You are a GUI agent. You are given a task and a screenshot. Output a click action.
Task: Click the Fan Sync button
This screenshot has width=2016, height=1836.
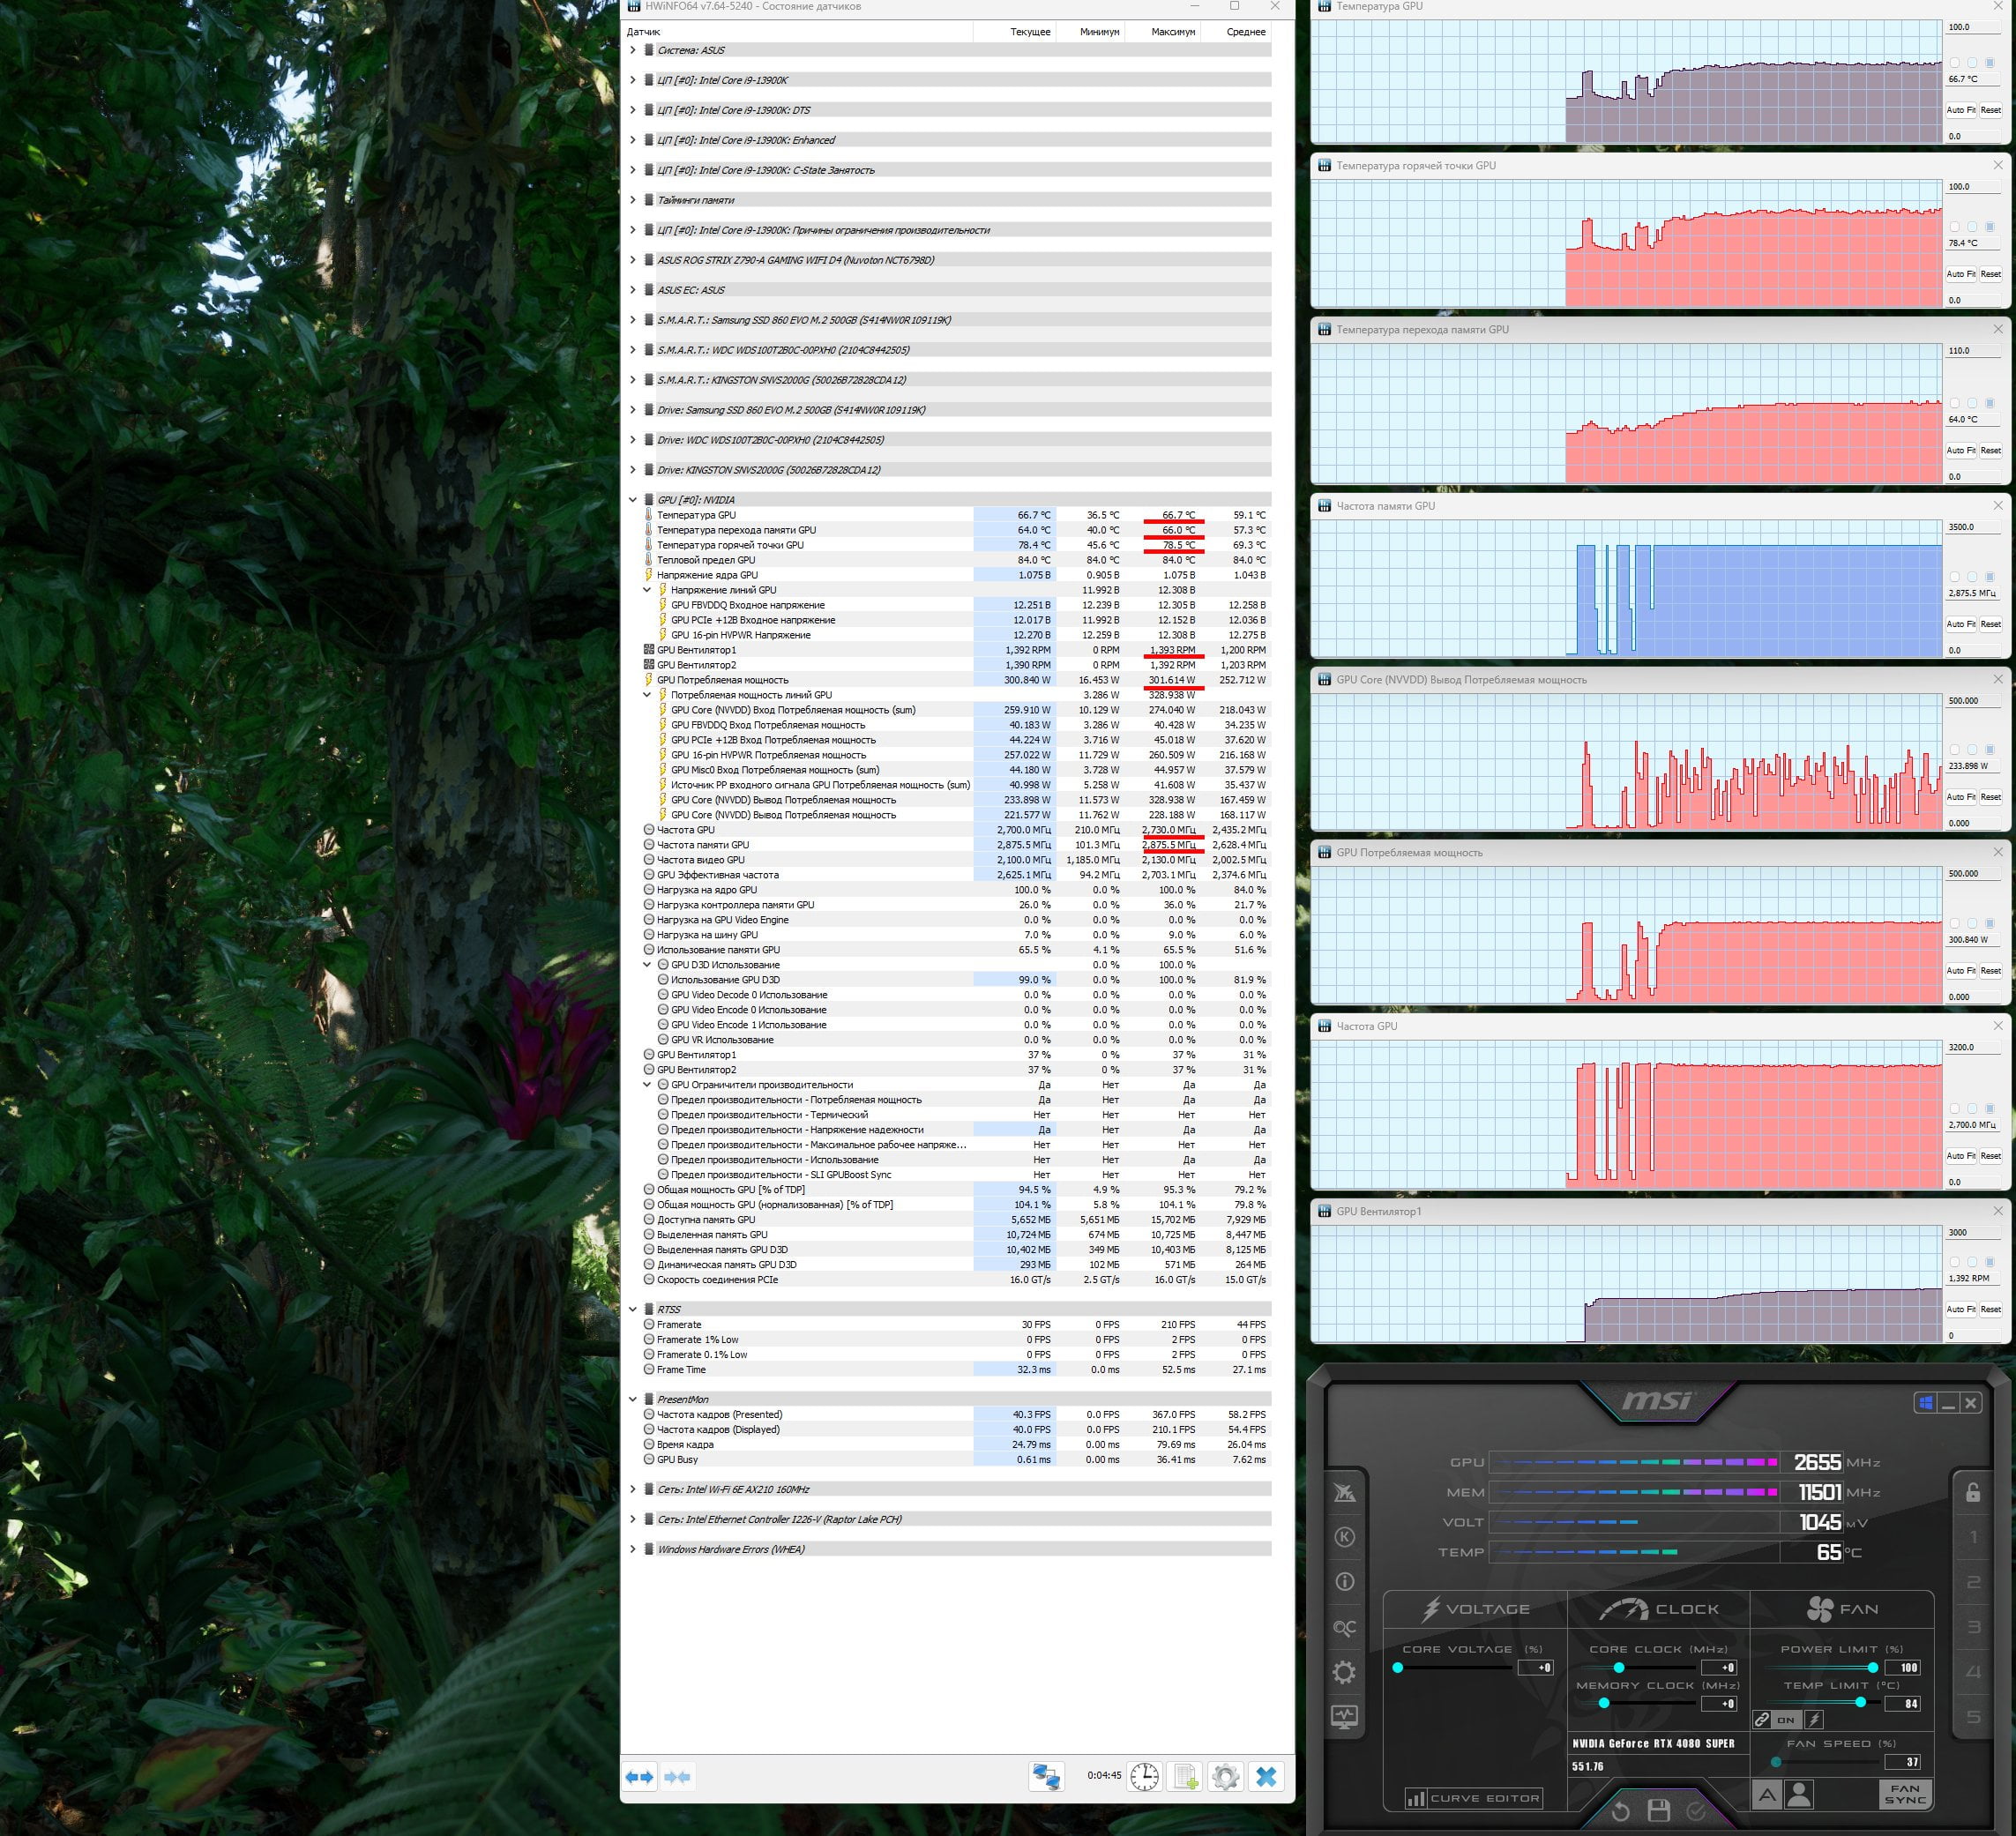tap(1904, 1794)
